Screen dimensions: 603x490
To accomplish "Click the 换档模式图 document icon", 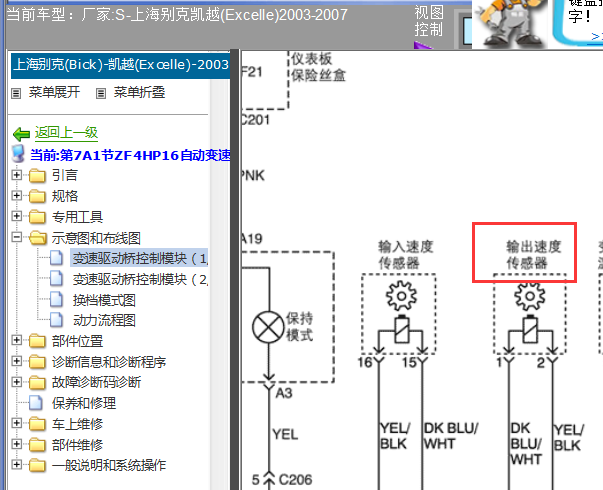I will pos(56,299).
